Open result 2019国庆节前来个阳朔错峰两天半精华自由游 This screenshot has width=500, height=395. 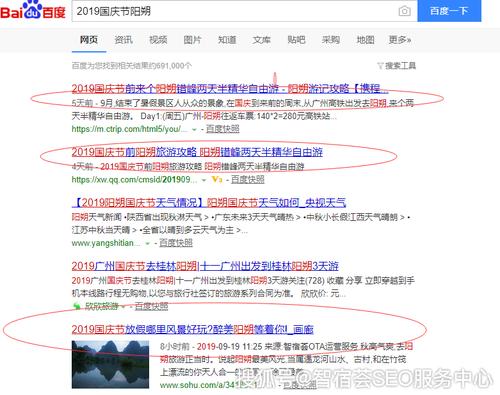230,88
